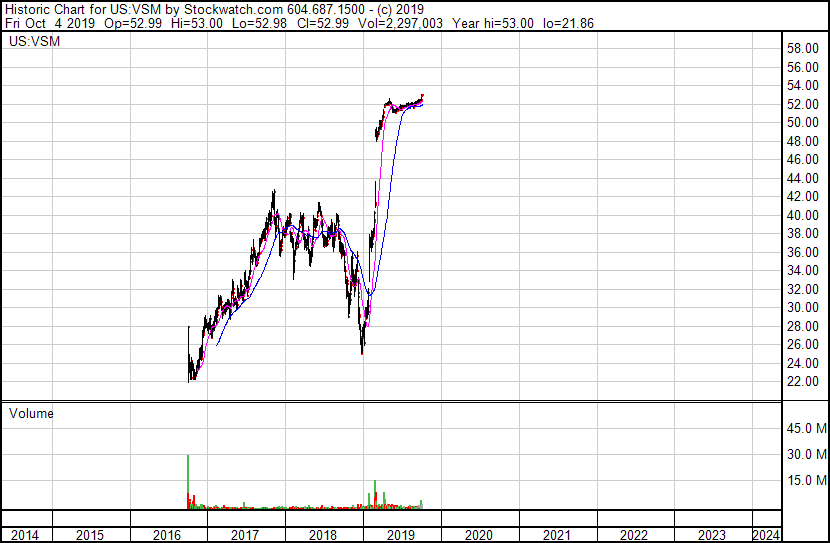The image size is (830, 543).
Task: Click the 2024 year label
Action: pos(766,535)
